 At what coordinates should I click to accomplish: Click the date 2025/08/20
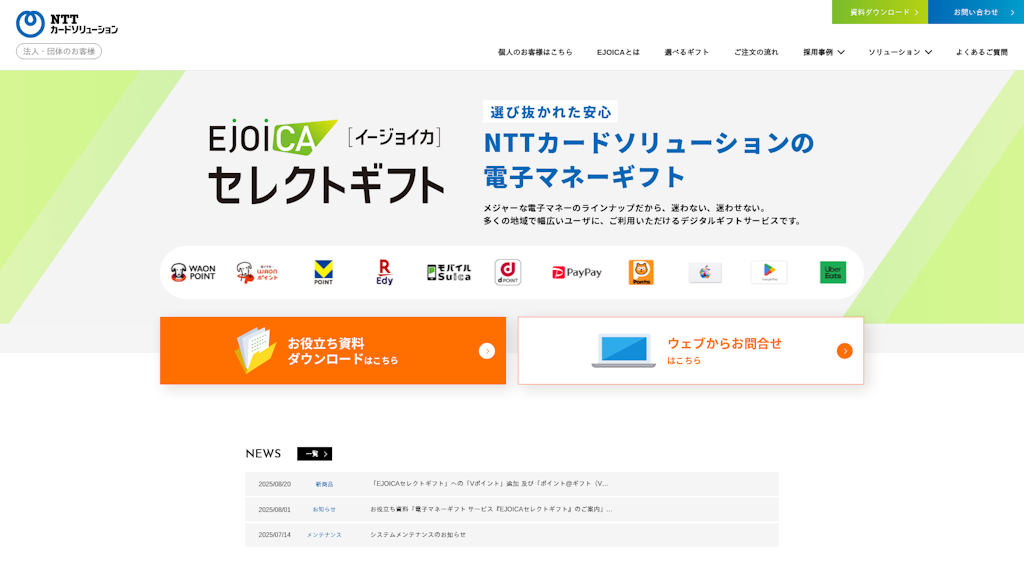click(x=274, y=485)
